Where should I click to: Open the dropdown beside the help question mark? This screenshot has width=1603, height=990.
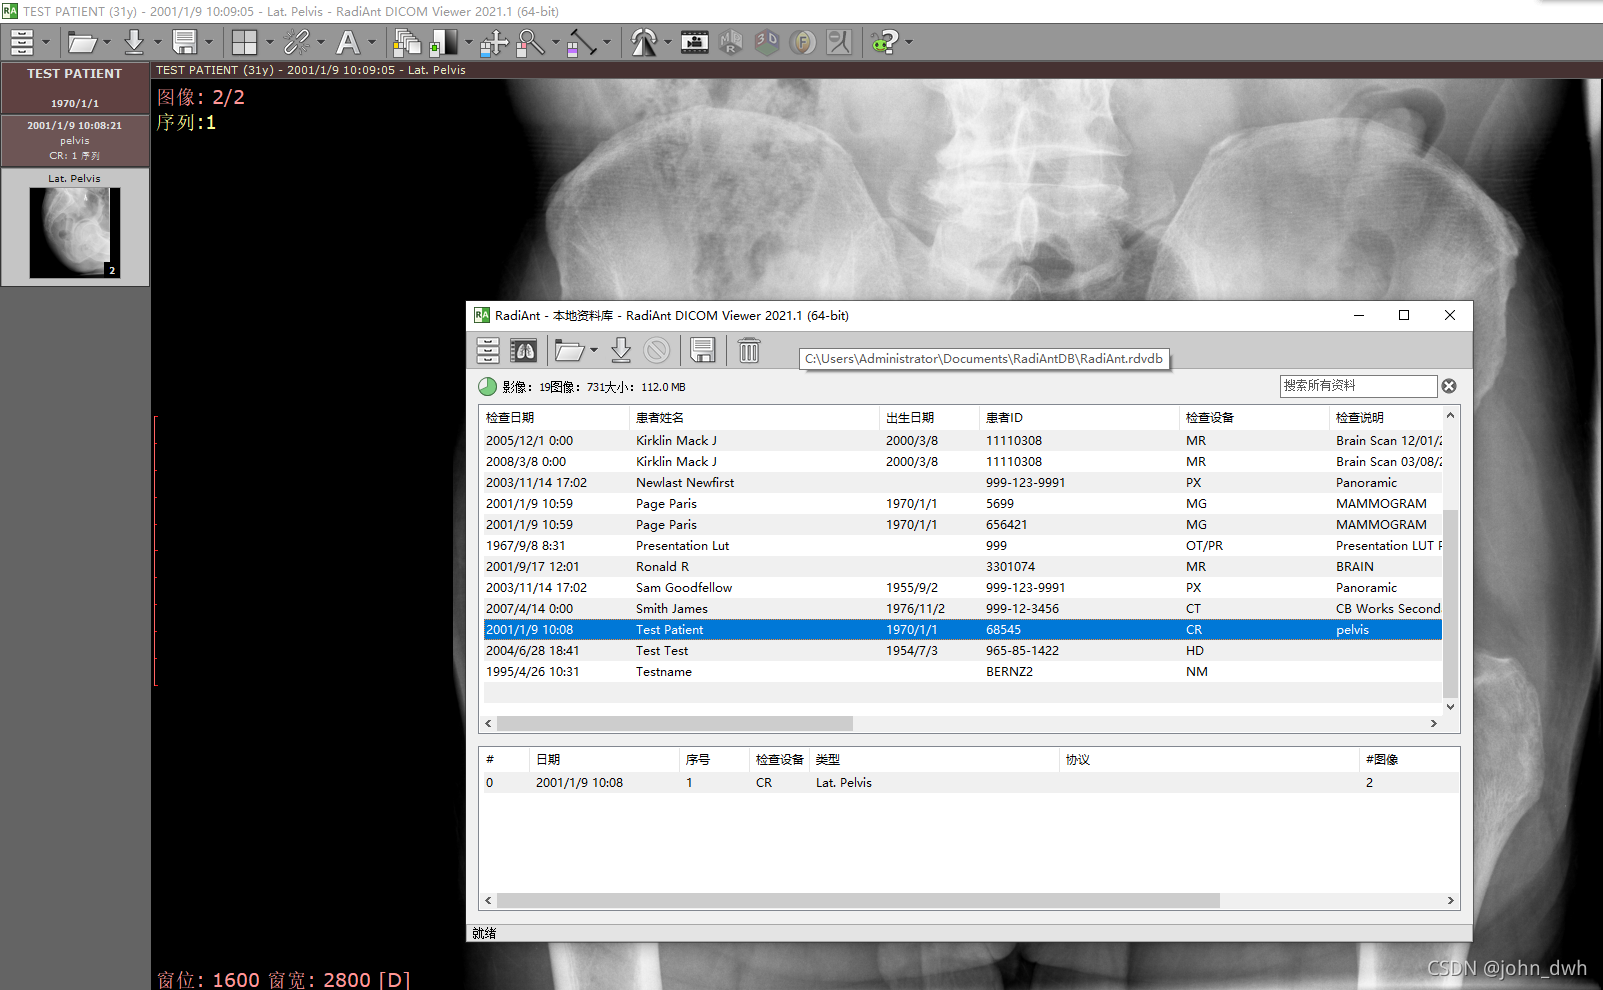907,42
